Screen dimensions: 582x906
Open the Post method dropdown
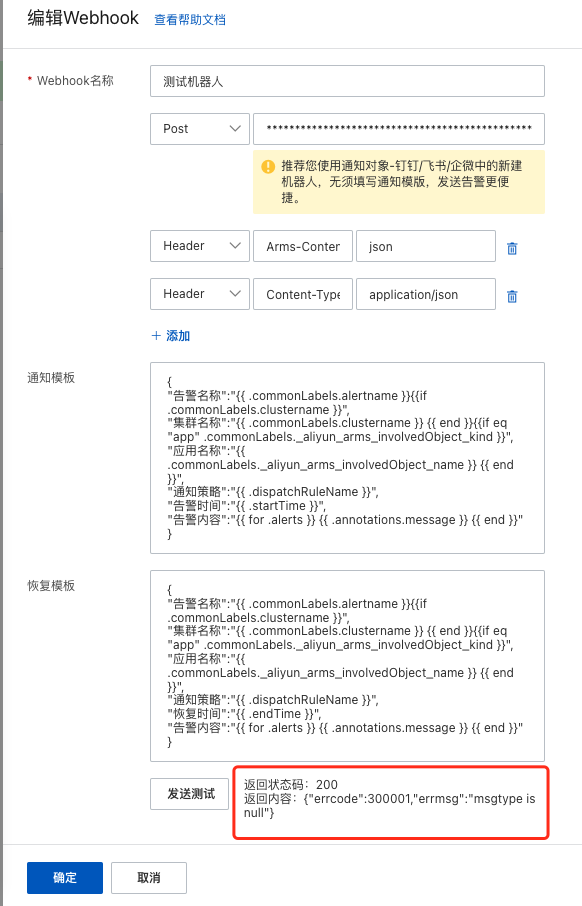point(200,128)
